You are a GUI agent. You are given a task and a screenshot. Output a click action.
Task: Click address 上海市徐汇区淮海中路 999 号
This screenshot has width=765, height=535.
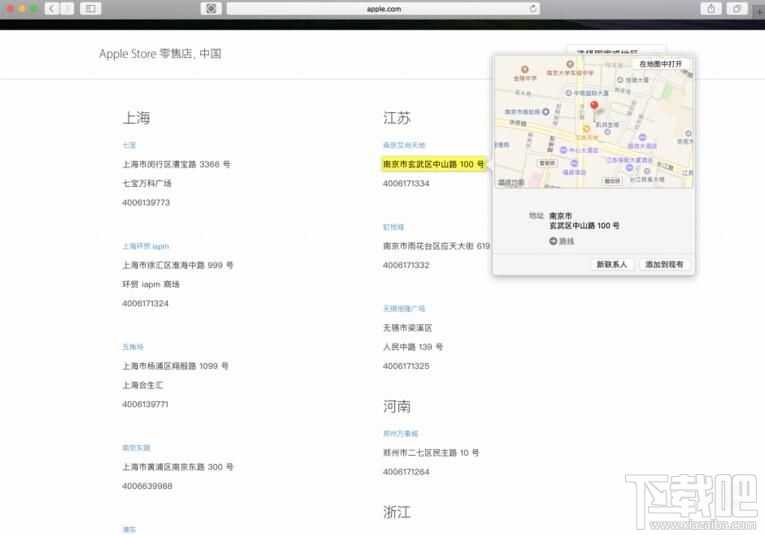(178, 265)
